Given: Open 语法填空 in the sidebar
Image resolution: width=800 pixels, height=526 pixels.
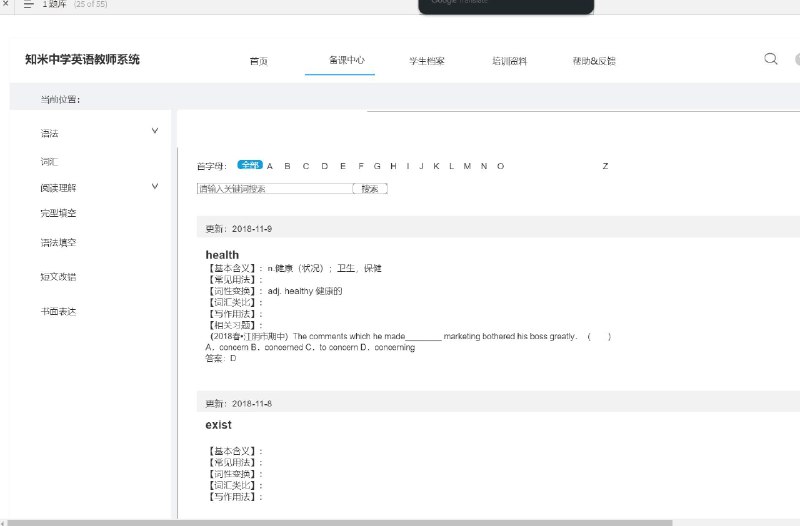Looking at the screenshot, I should pos(58,243).
